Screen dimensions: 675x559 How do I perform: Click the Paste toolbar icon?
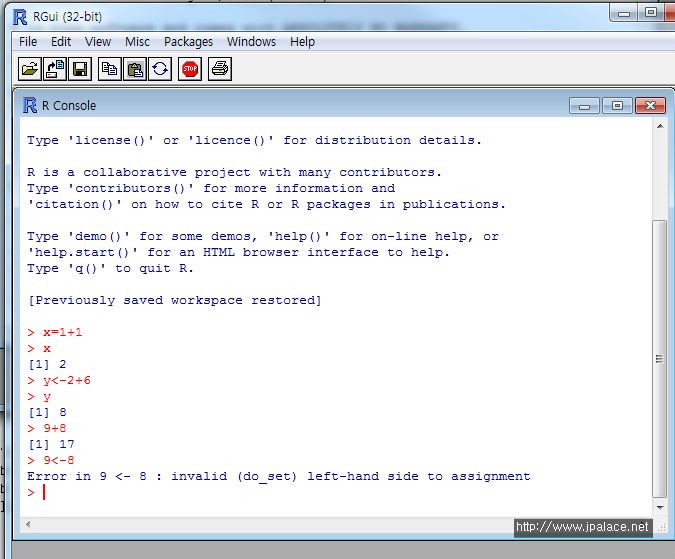135,69
